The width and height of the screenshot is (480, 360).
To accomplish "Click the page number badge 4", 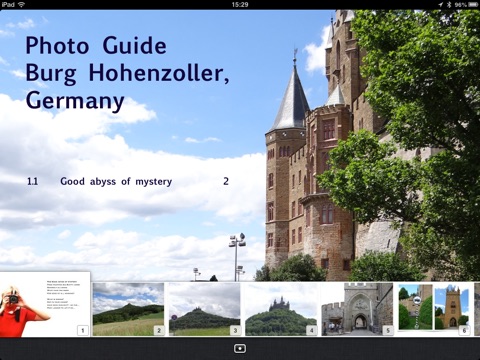I will [x=312, y=330].
